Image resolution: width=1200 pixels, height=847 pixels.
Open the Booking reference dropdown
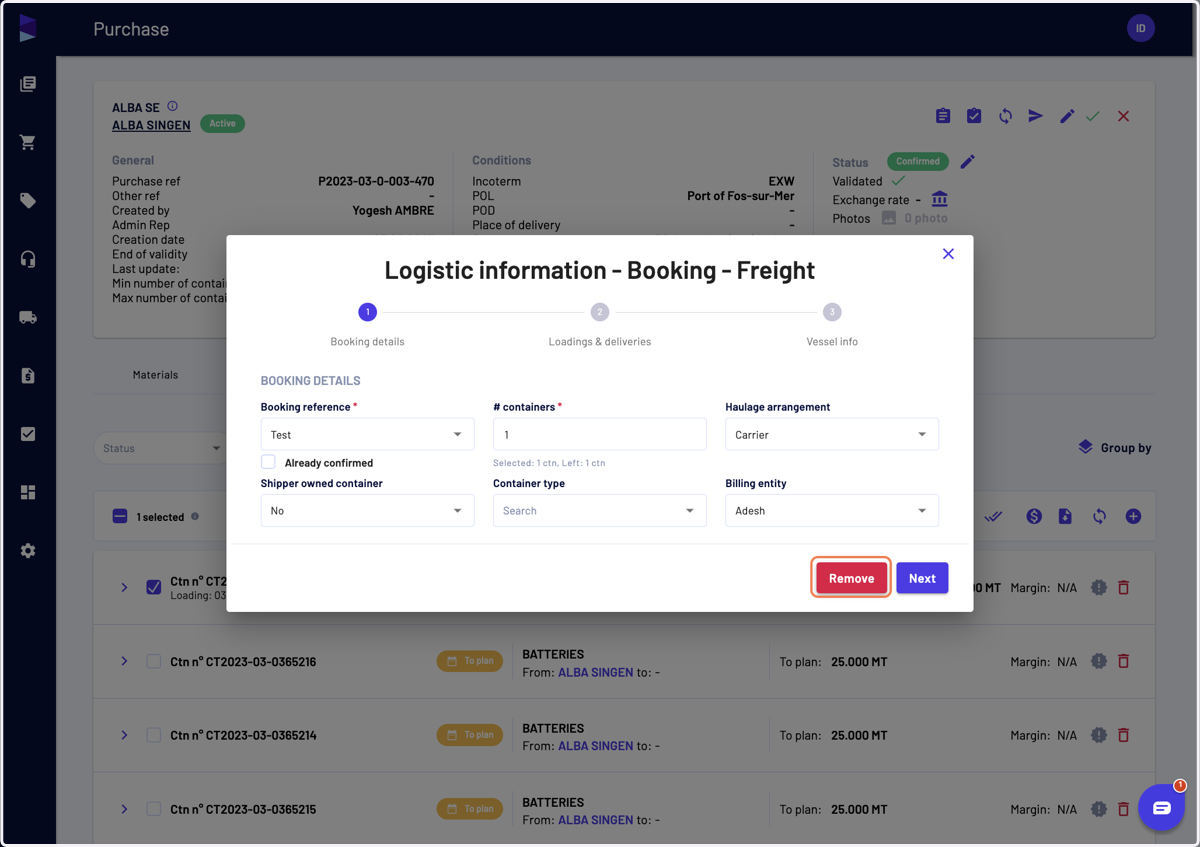367,434
